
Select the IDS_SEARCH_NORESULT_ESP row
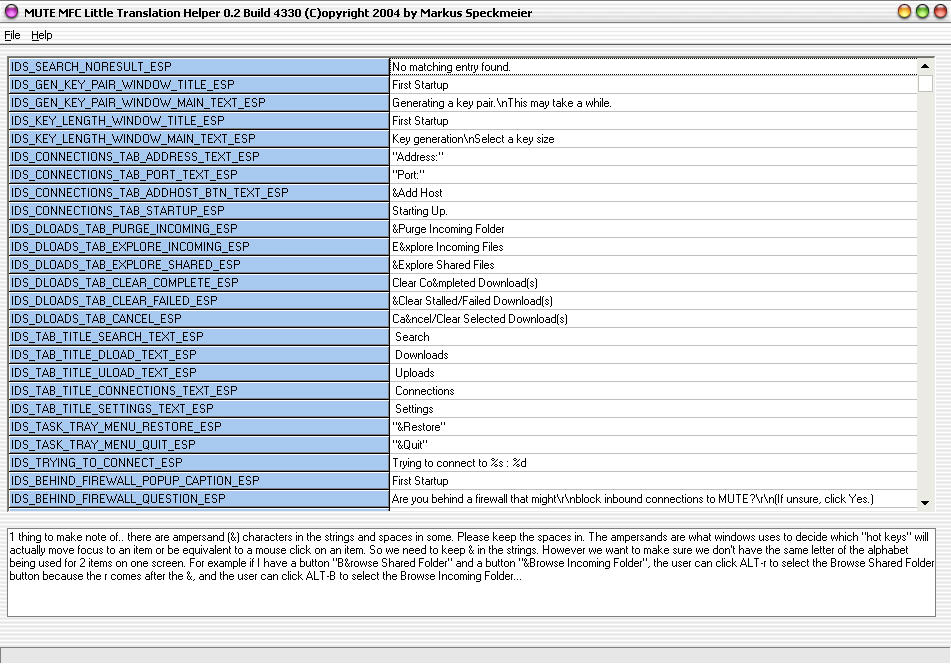tap(463, 67)
